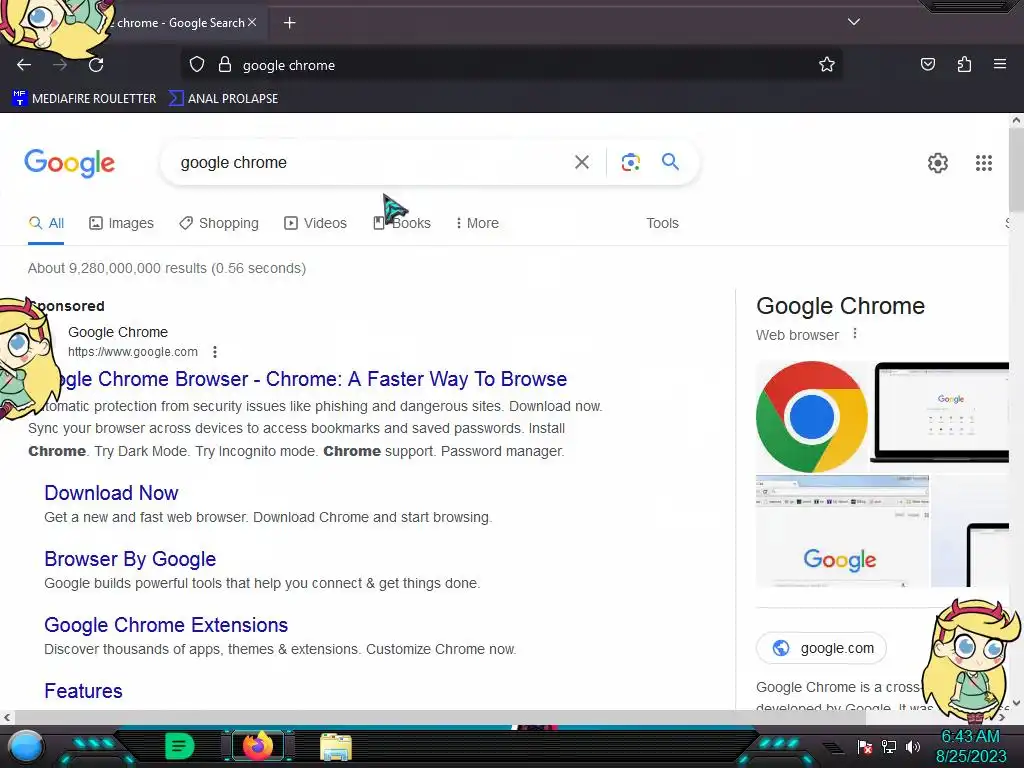Switch to Books results tab
This screenshot has height=768, width=1024.
point(402,223)
